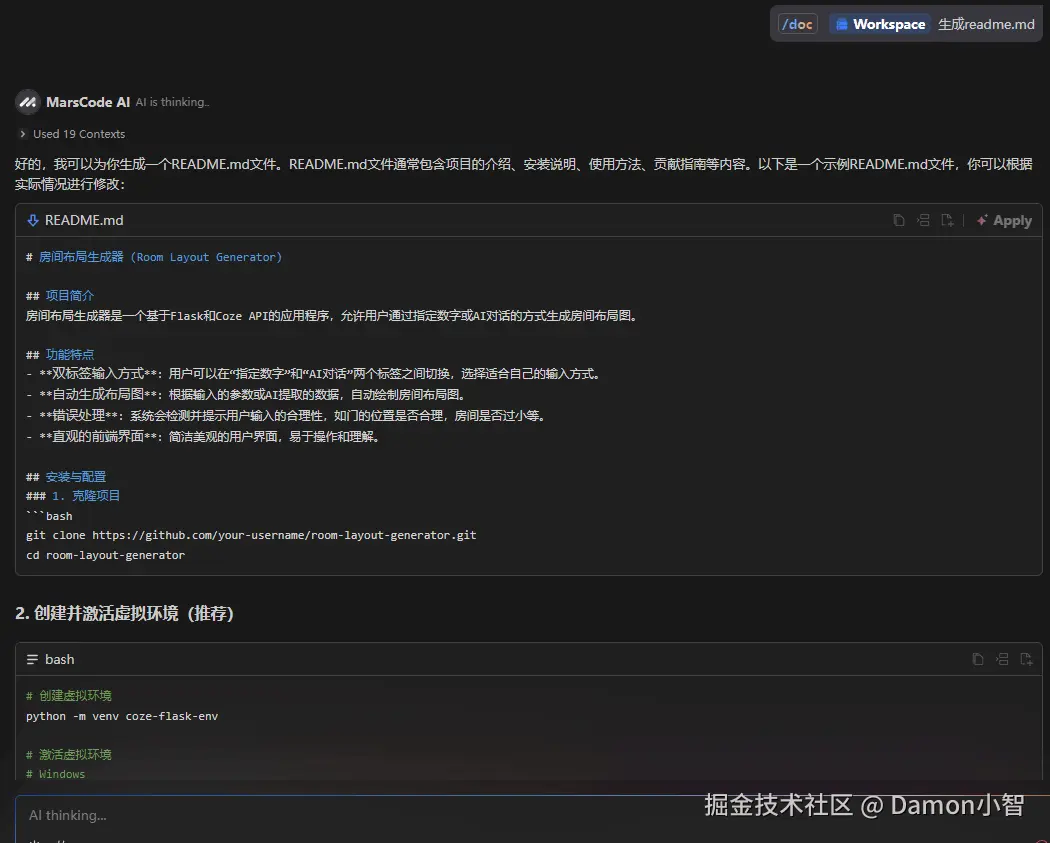Click the '**双标签输入方式**' bullet line
Viewport: 1050px width, 843px height.
pyautogui.click(x=313, y=374)
